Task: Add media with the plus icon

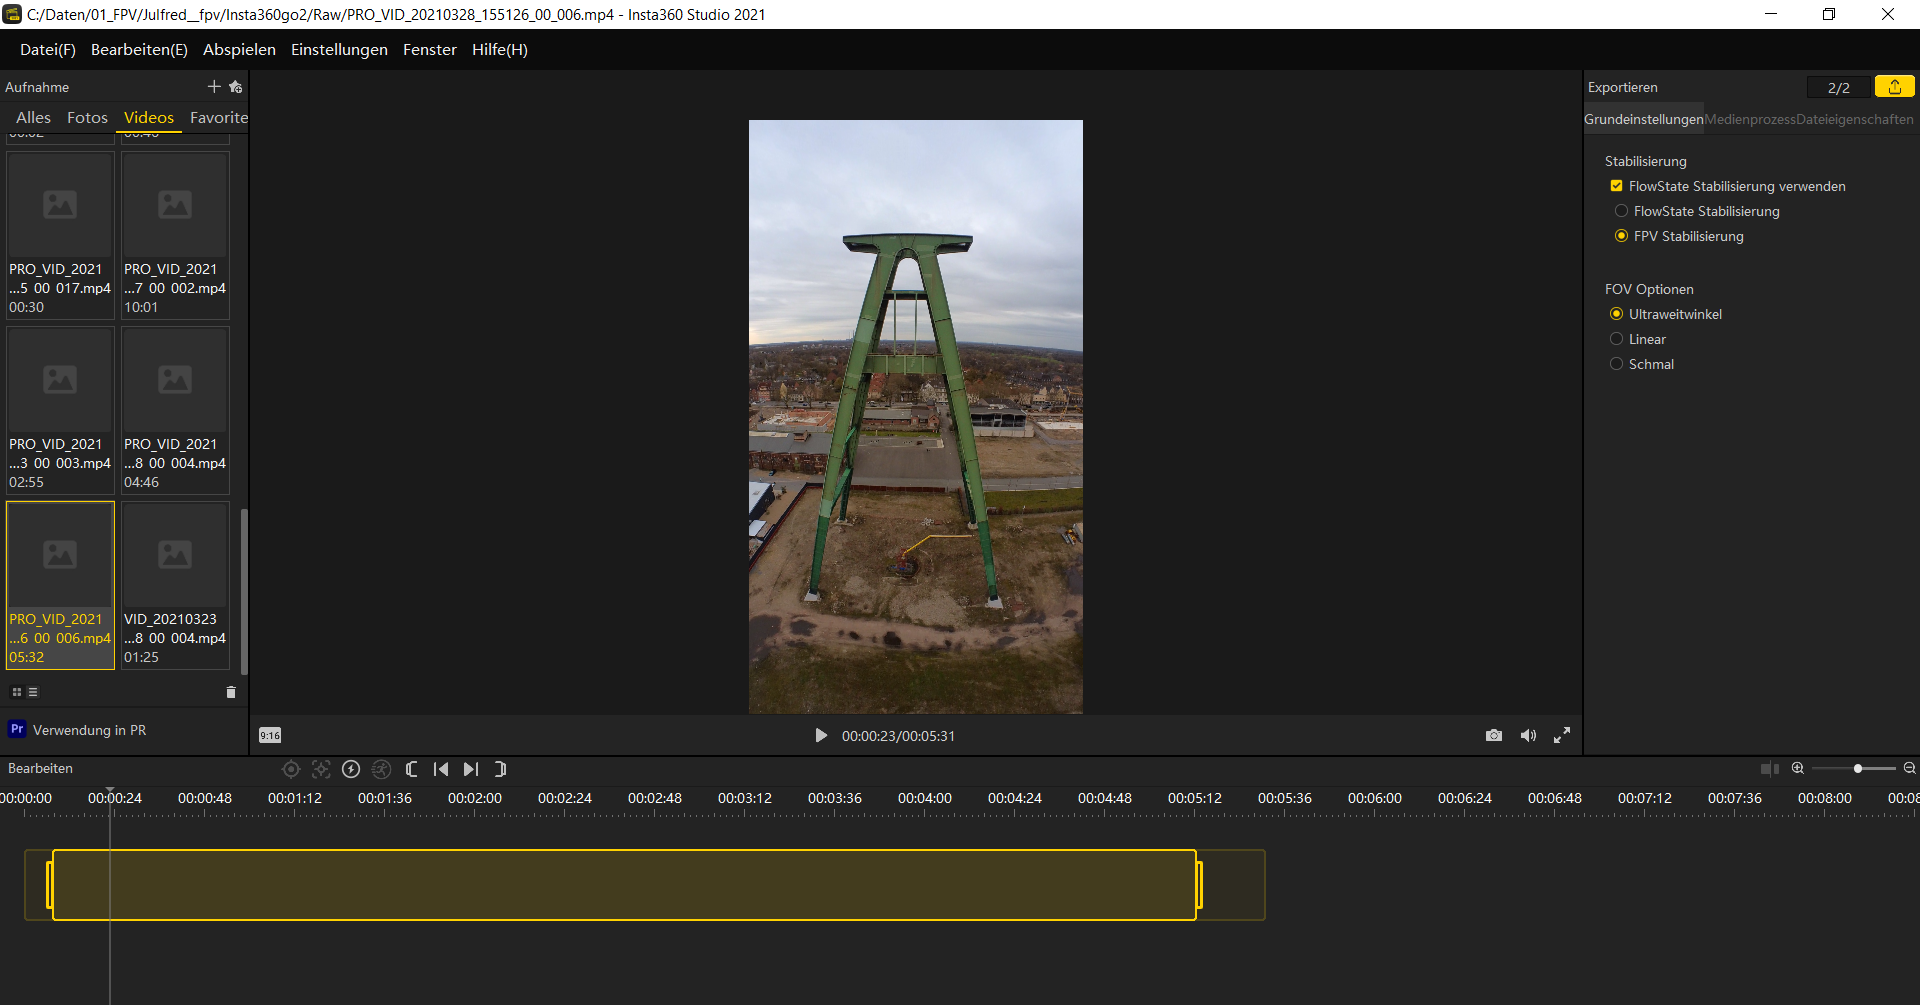Action: tap(213, 87)
